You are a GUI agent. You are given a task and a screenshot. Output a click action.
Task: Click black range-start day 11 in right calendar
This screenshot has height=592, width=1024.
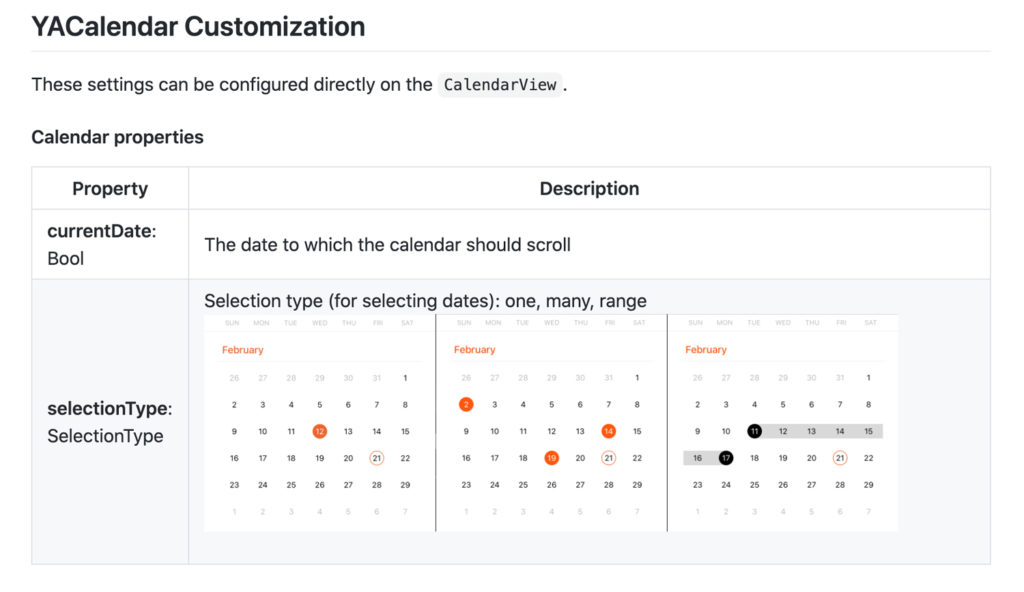coord(754,431)
